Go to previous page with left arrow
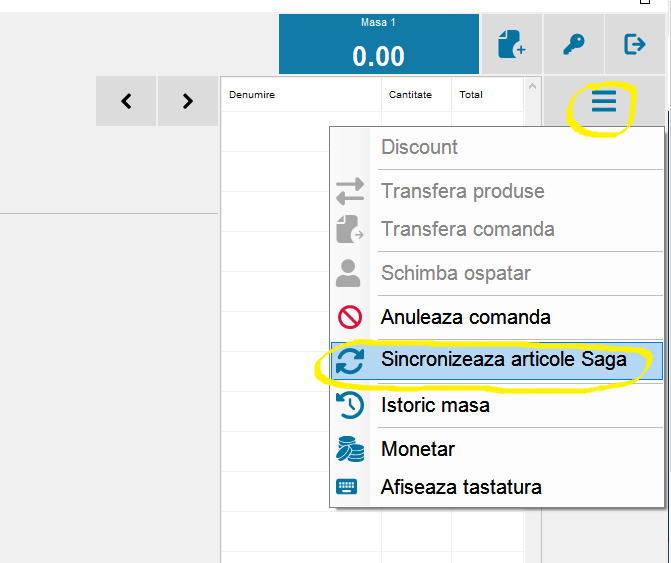This screenshot has width=671, height=563. (x=126, y=101)
